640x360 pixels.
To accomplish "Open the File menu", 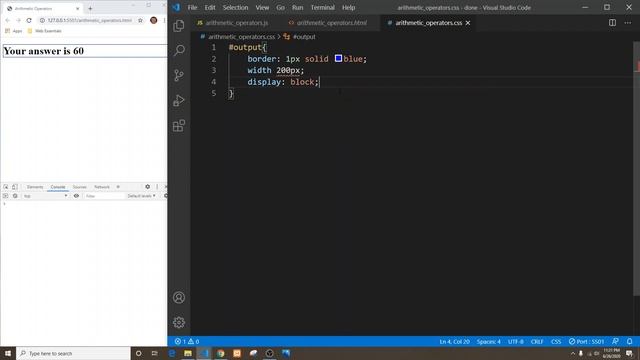I will [192, 7].
